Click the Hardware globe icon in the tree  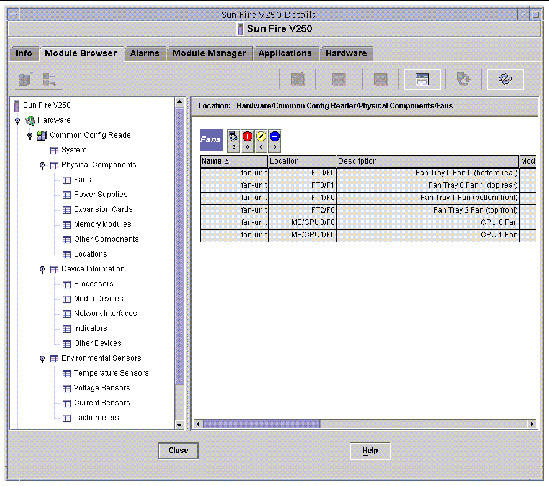[x=30, y=120]
